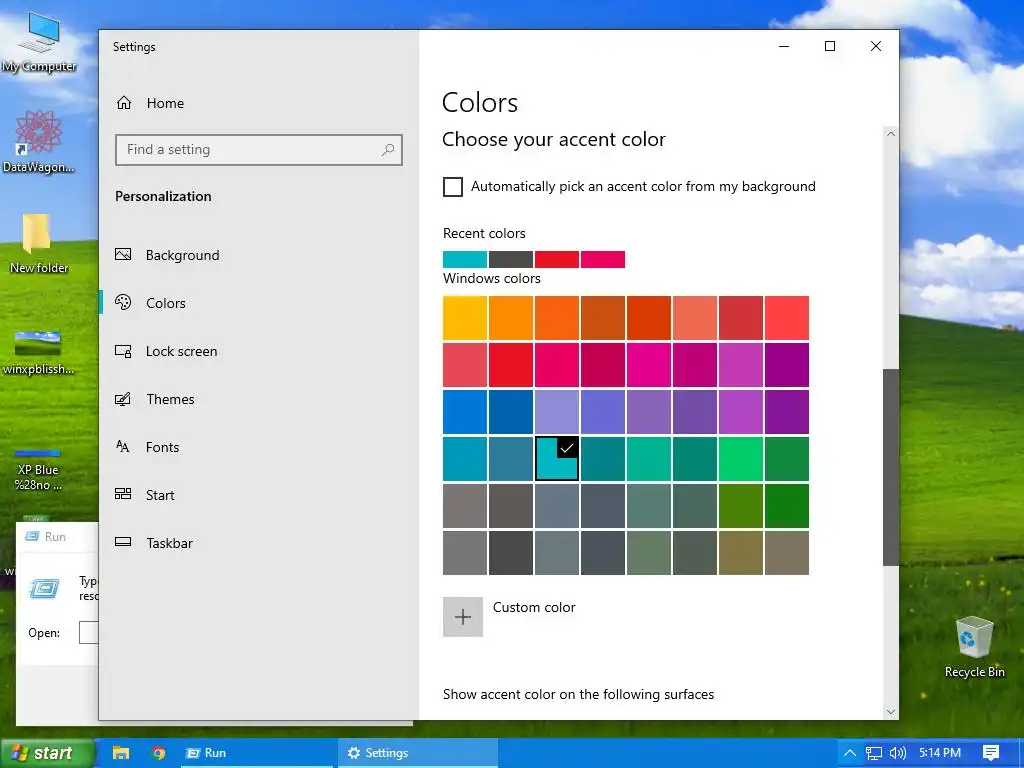
Task: Pick the teal recent color swatch
Action: (x=464, y=259)
